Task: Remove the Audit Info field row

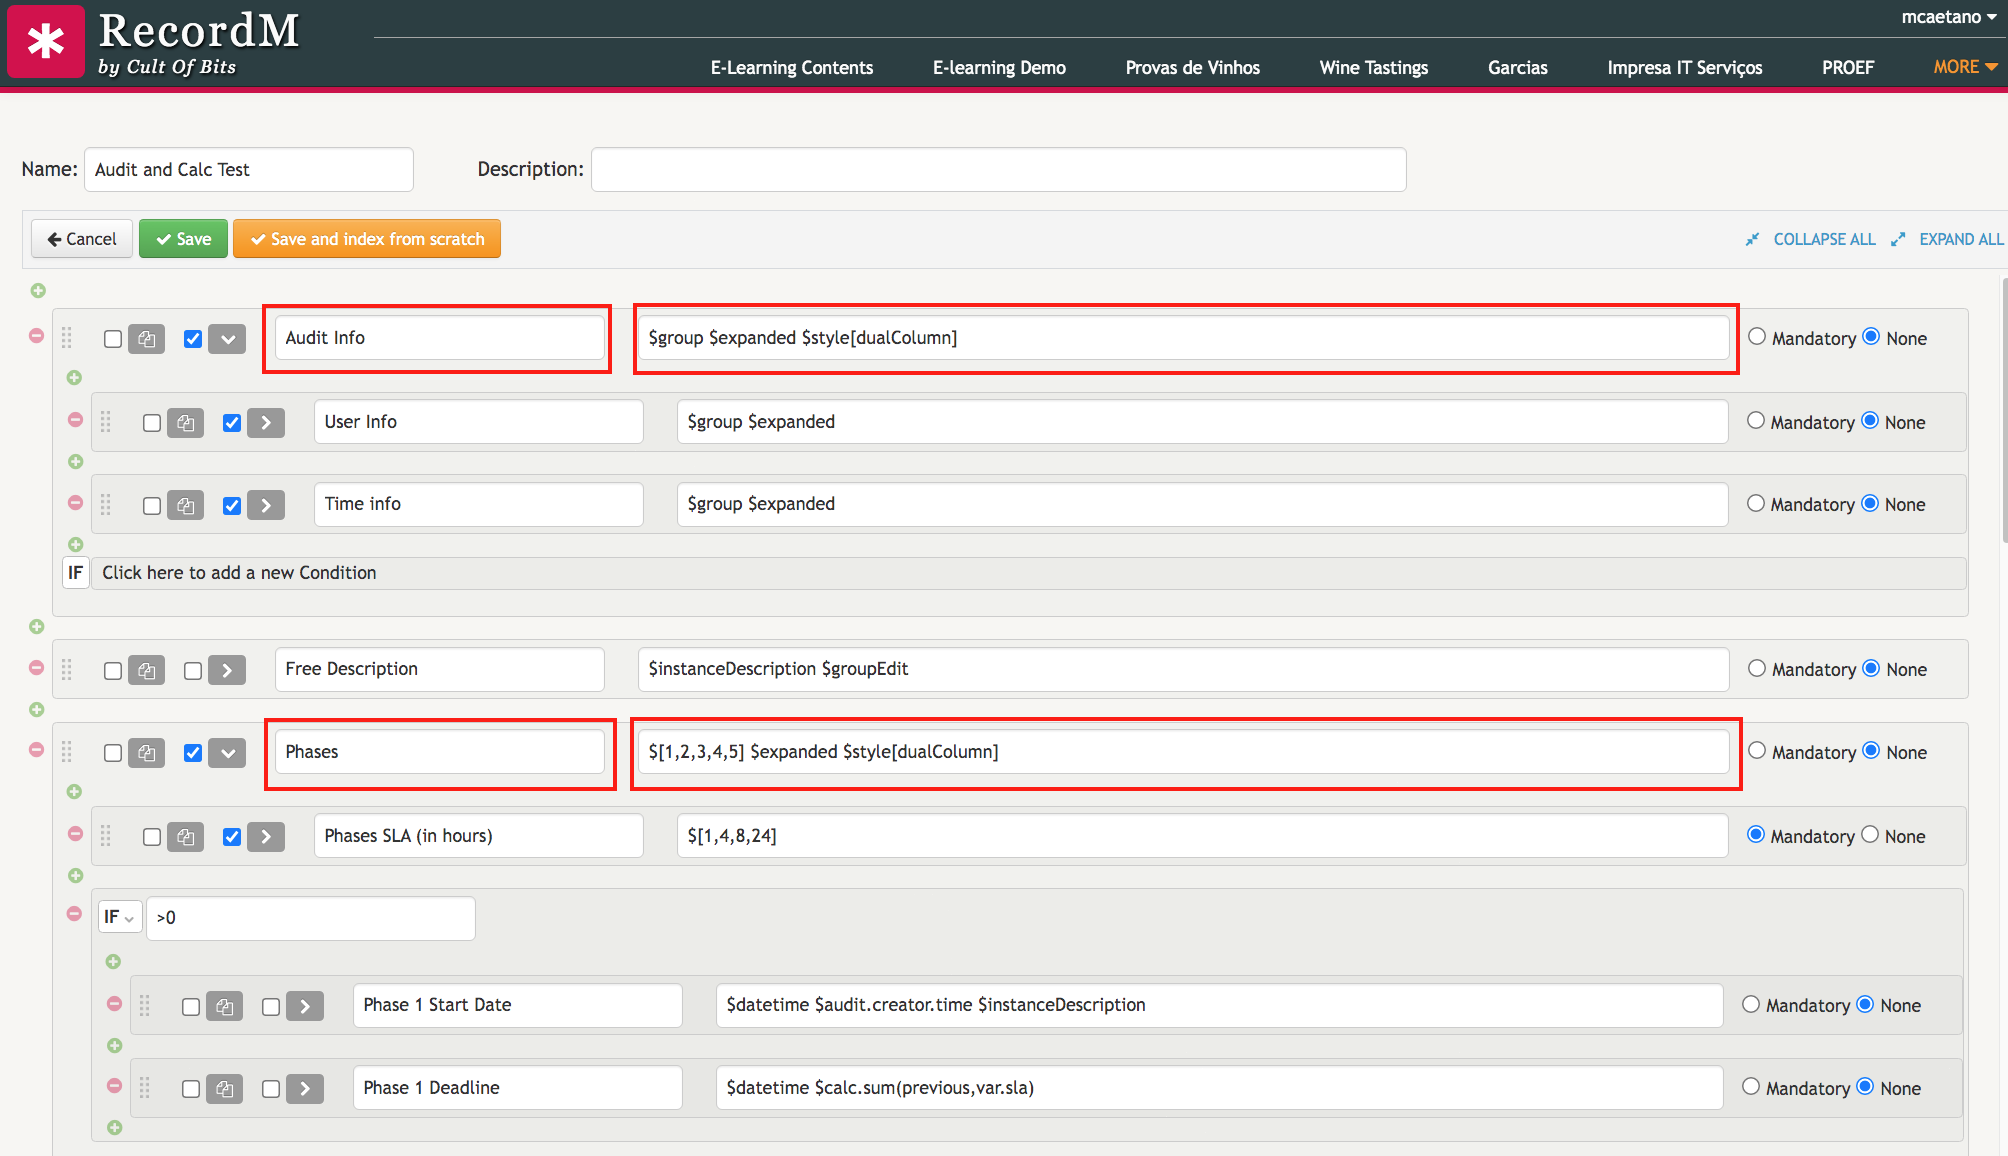Action: coord(37,336)
